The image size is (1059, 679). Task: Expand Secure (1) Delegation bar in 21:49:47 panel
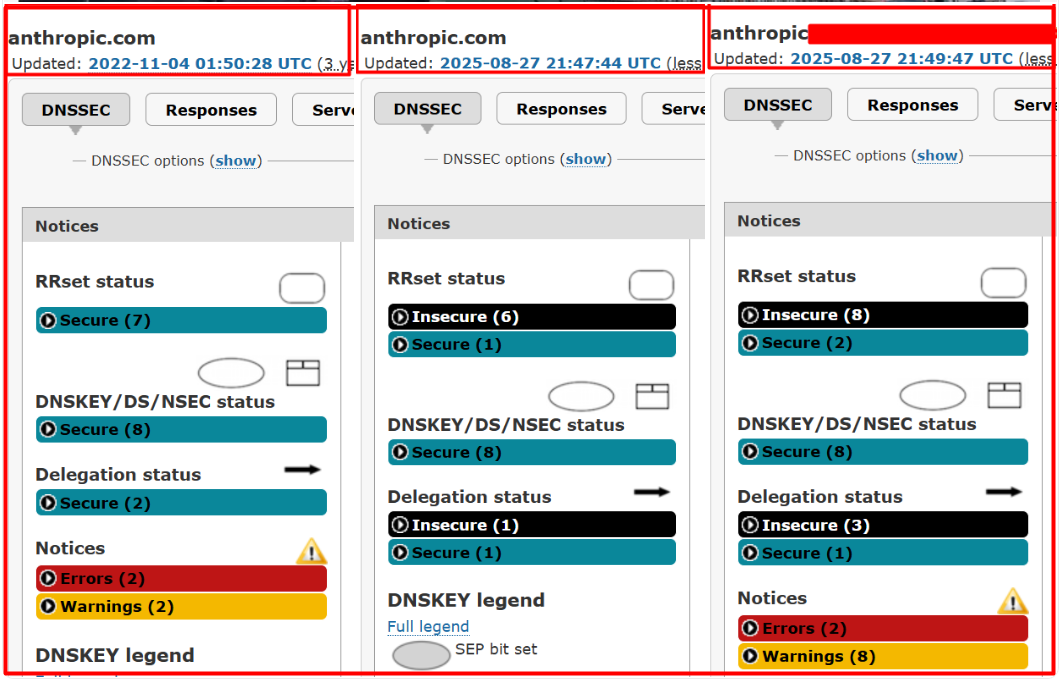tap(883, 553)
